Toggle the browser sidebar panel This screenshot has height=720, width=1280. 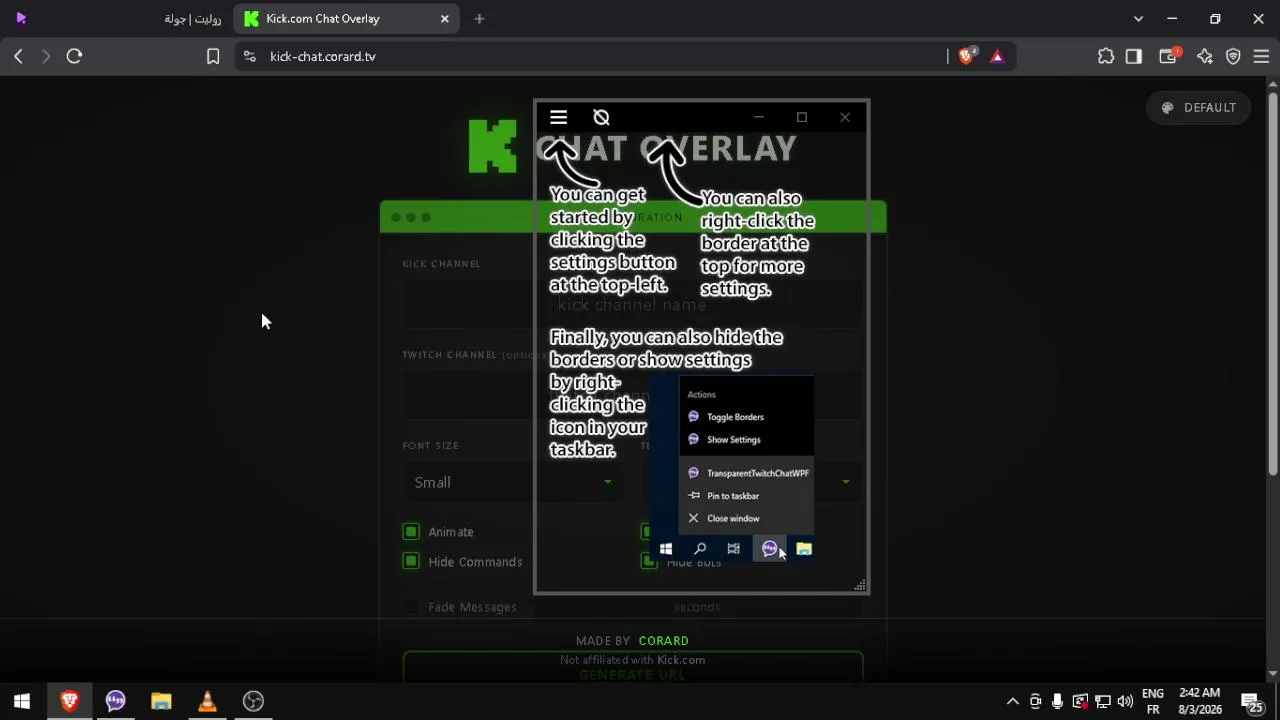[1134, 57]
